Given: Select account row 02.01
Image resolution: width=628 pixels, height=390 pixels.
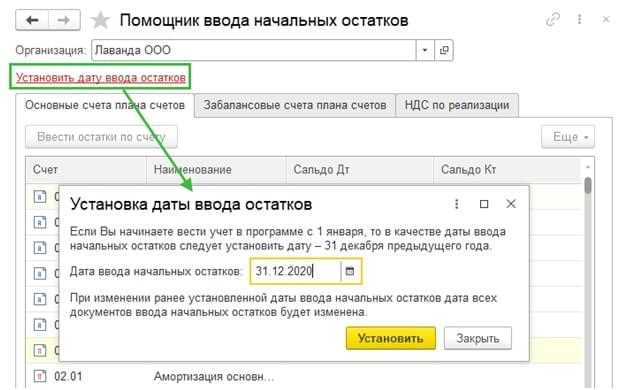Looking at the screenshot, I should pyautogui.click(x=304, y=376).
